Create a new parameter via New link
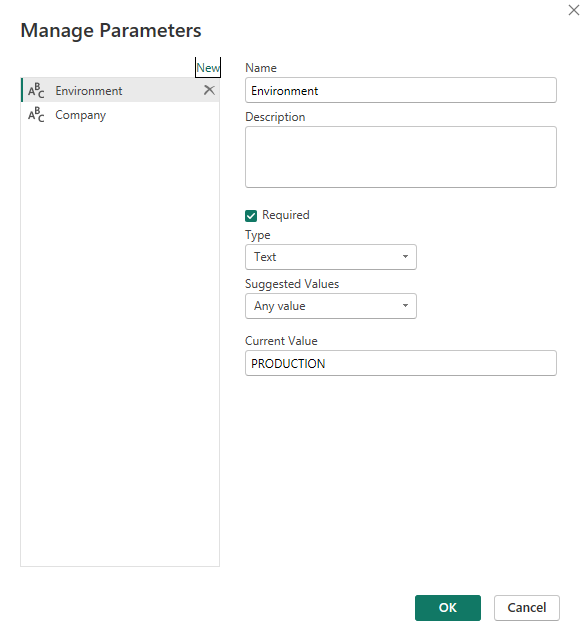The image size is (585, 637). (x=208, y=67)
